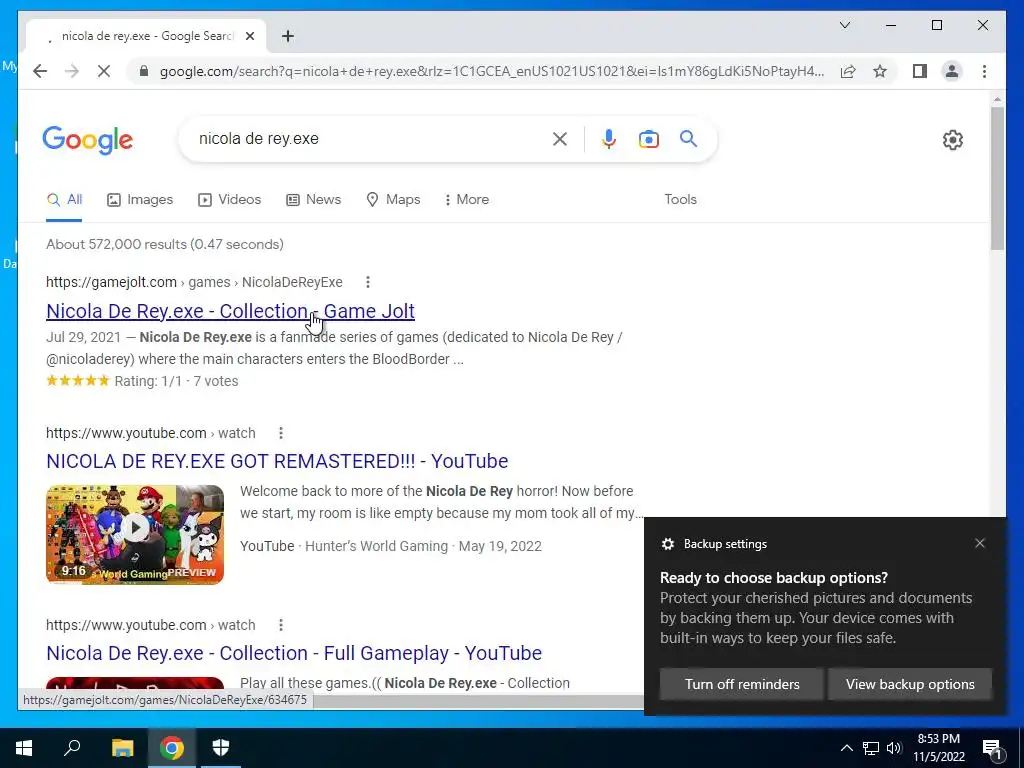1024x768 pixels.
Task: Click Turn off reminders button
Action: 742,684
